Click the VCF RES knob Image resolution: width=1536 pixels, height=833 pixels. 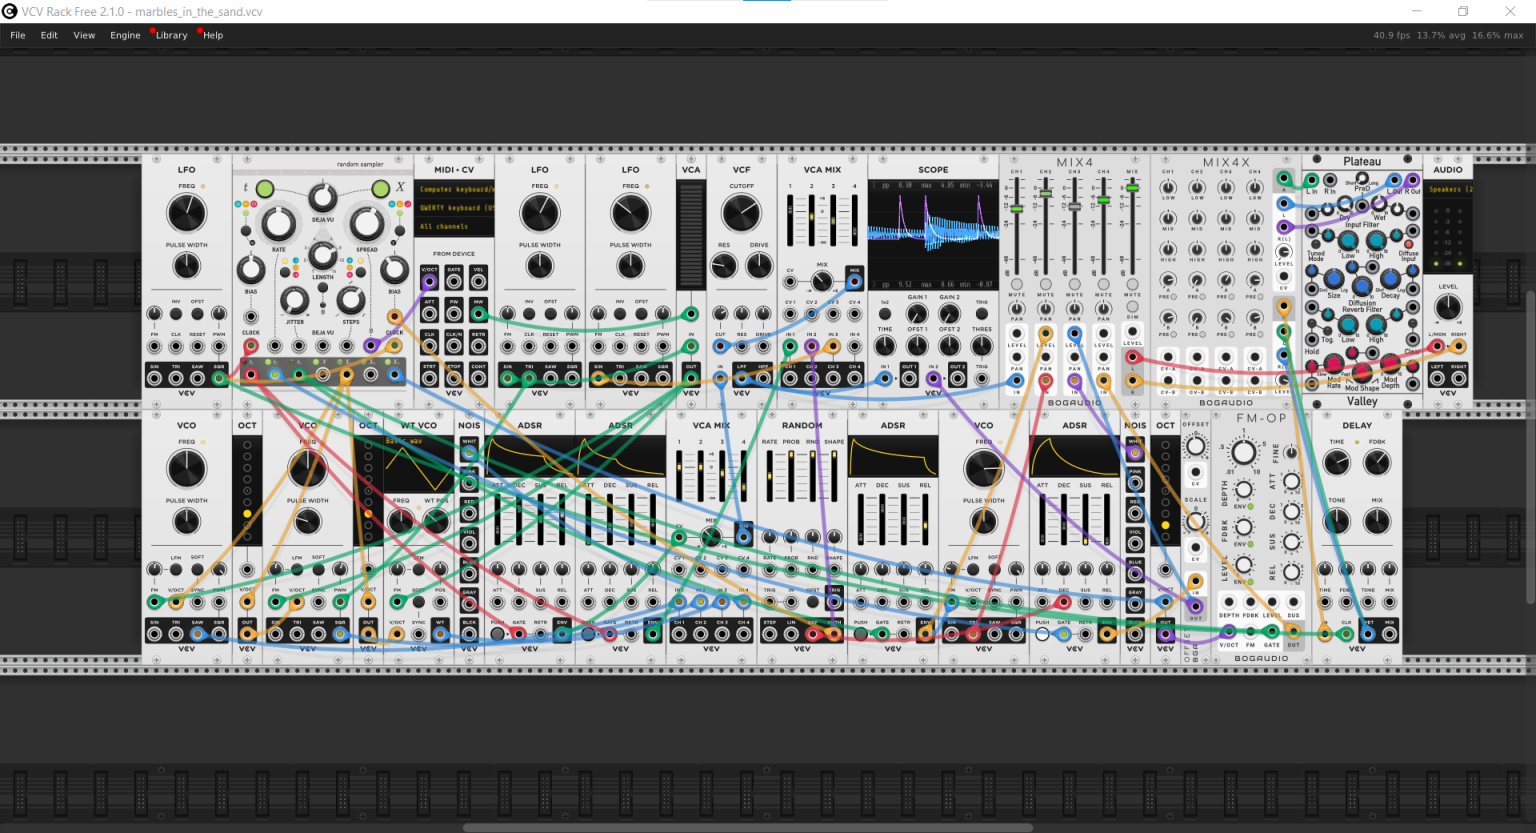click(x=723, y=266)
